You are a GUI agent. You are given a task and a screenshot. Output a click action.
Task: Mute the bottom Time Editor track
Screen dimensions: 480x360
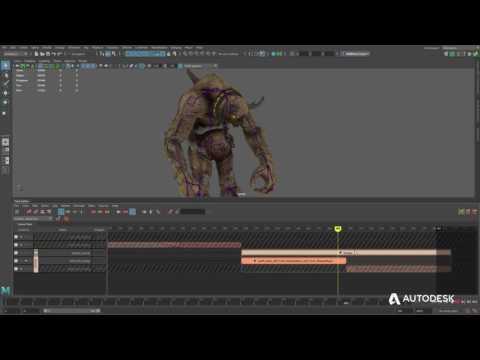[16, 269]
